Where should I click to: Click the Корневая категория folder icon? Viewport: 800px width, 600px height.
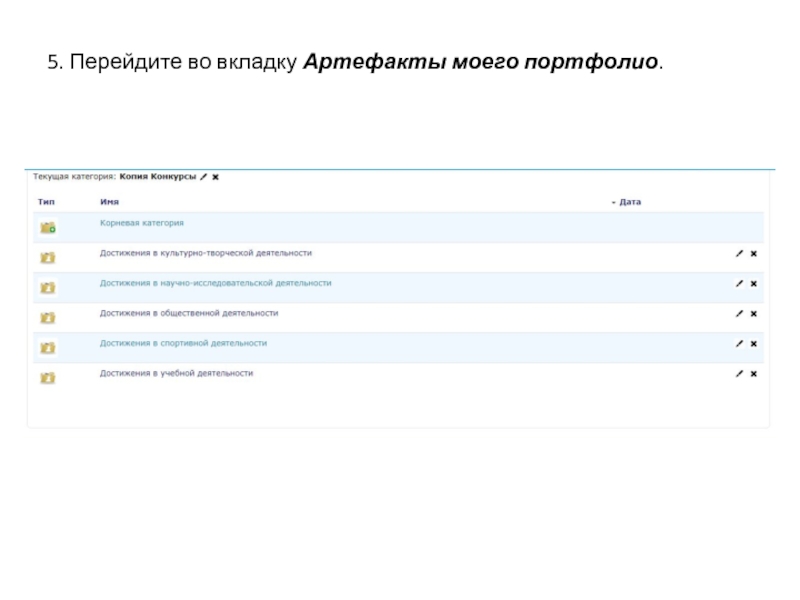(x=47, y=228)
